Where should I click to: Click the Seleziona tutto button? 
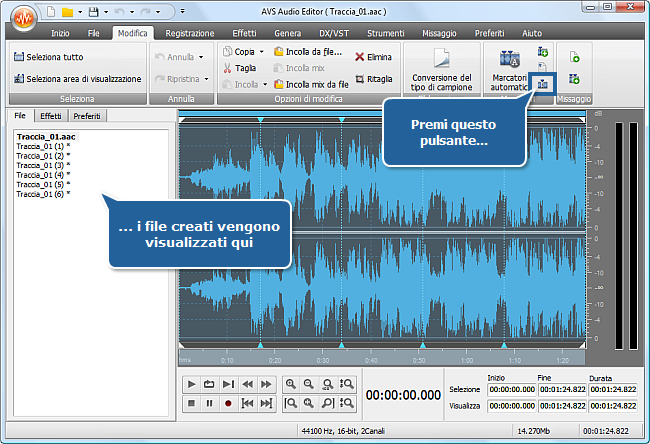[48, 57]
